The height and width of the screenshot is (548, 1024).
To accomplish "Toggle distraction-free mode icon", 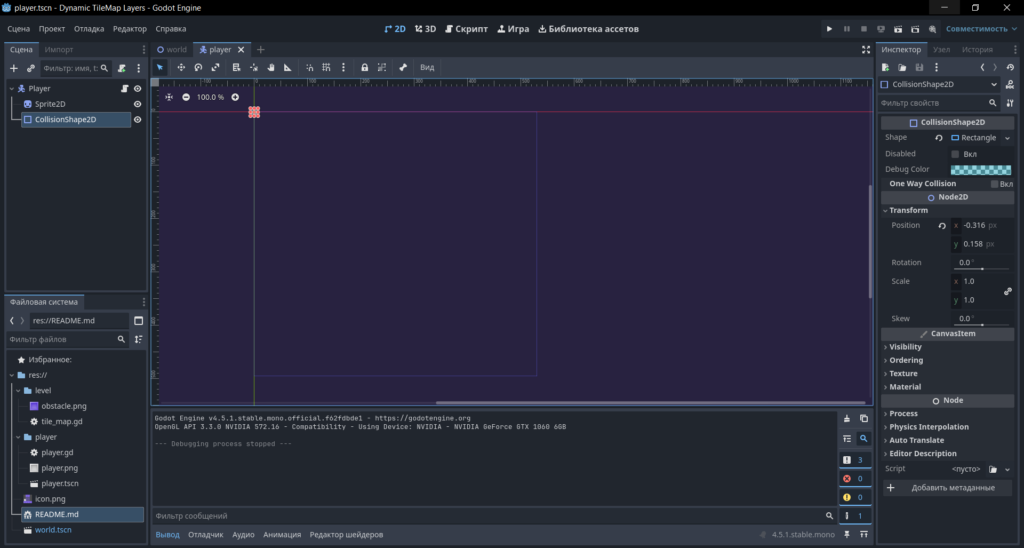I will point(866,50).
